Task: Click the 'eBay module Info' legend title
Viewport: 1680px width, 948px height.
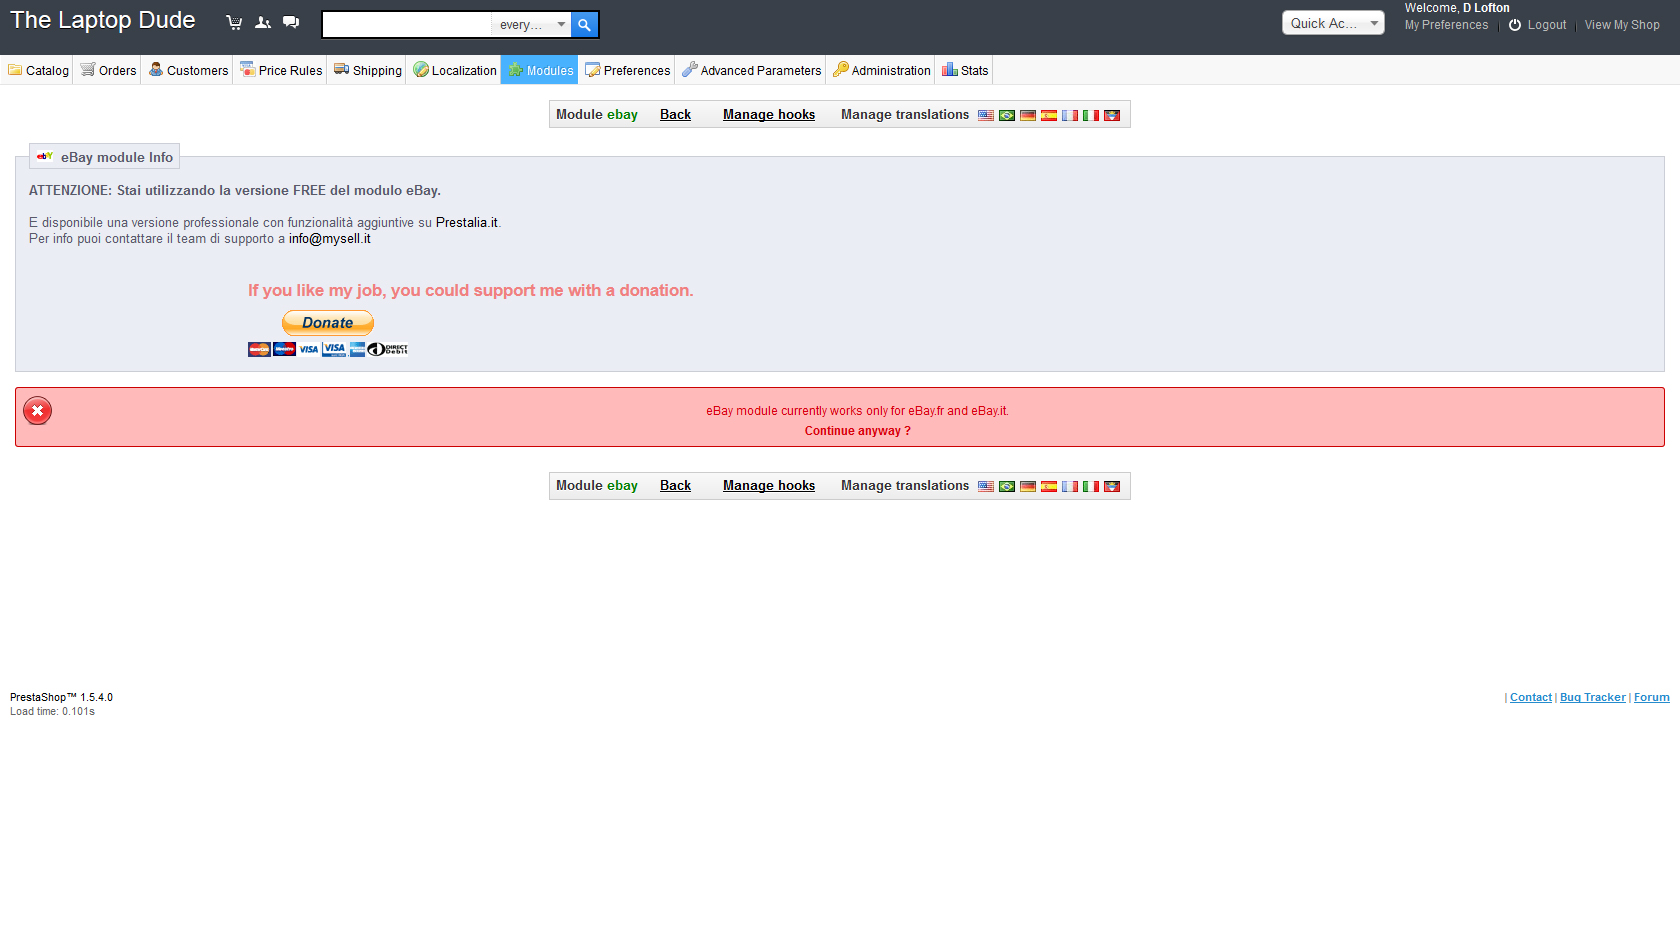Action: [x=117, y=157]
